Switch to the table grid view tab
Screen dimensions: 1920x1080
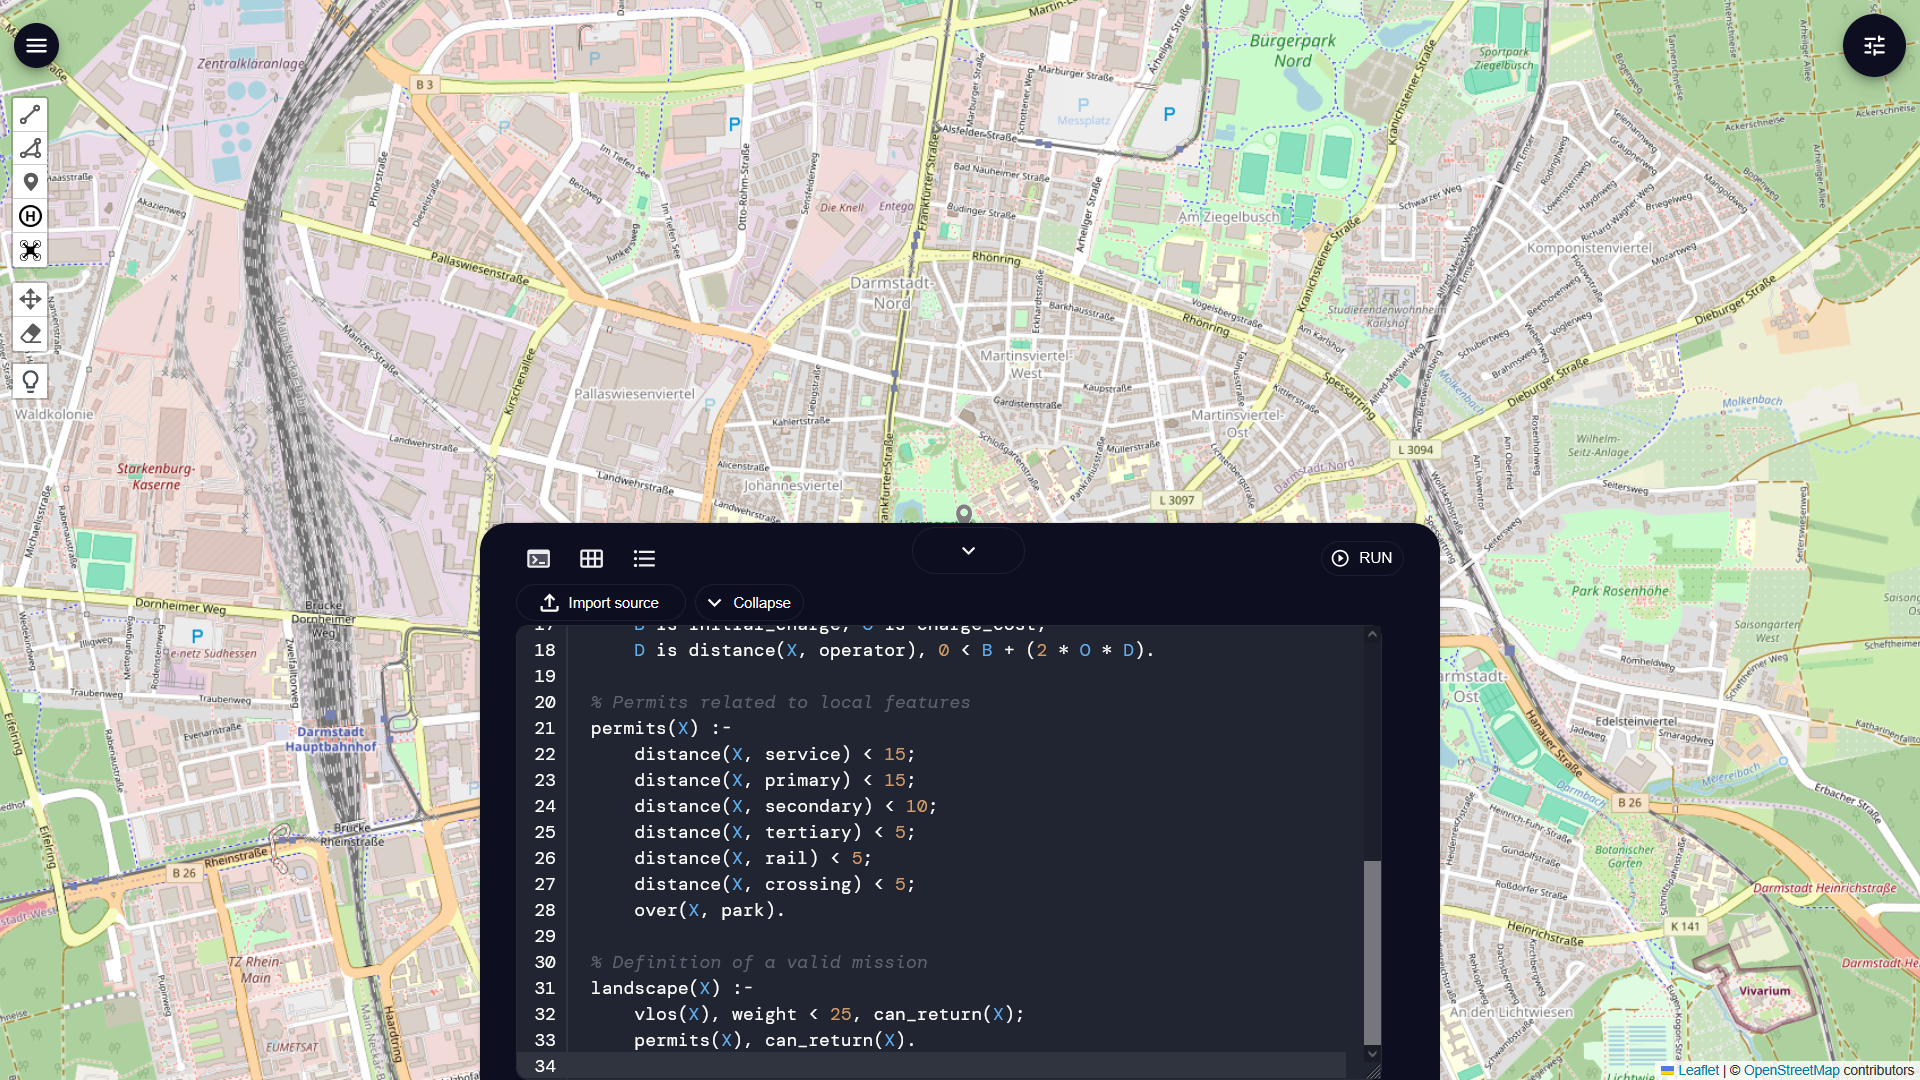point(591,559)
